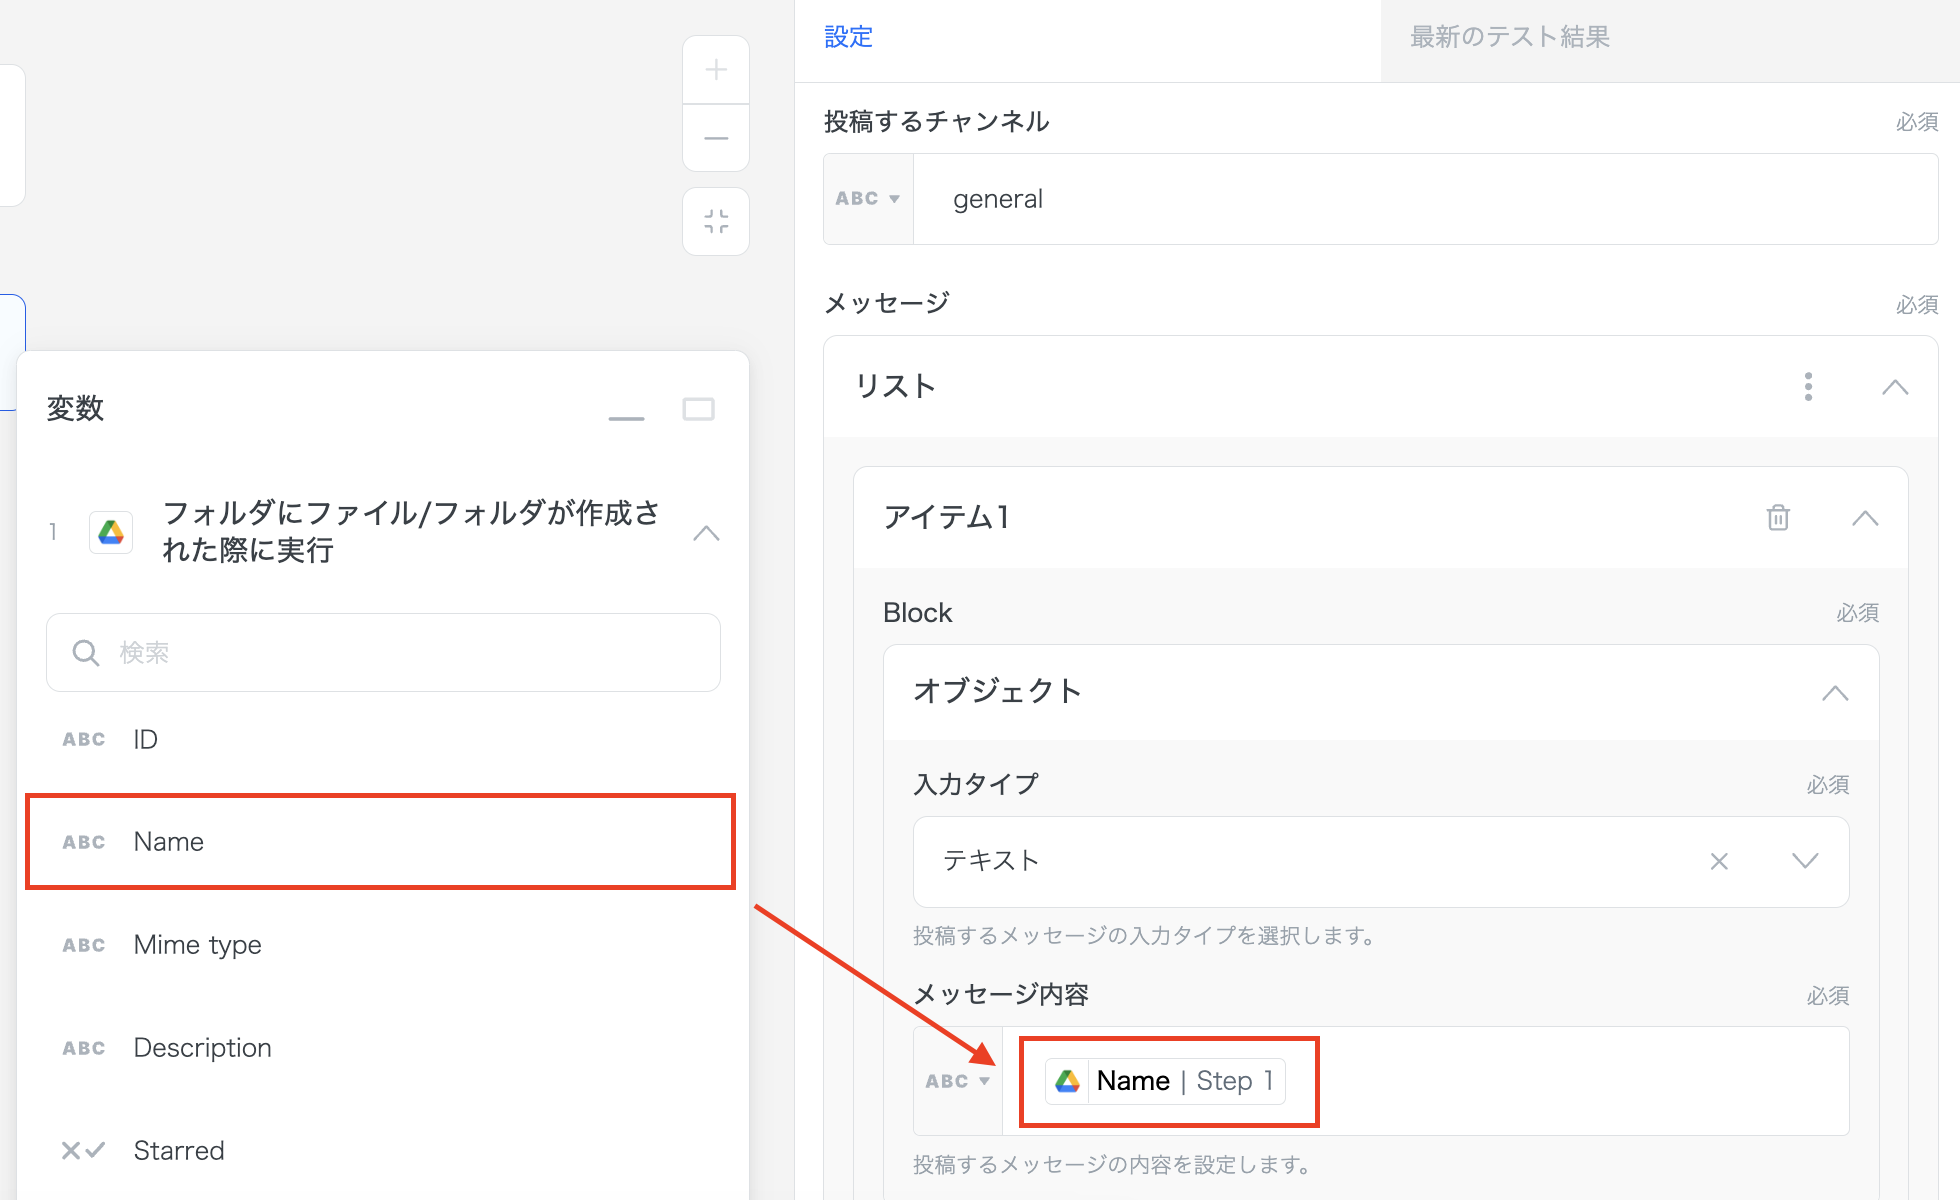
Task: Open the kebab menu on the リスト block
Action: point(1808,386)
